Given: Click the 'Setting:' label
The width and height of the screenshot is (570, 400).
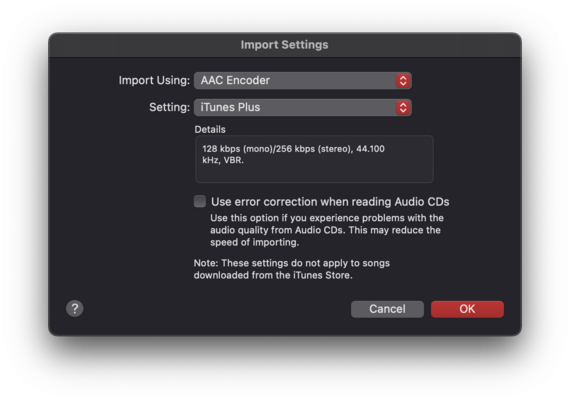Looking at the screenshot, I should point(169,107).
